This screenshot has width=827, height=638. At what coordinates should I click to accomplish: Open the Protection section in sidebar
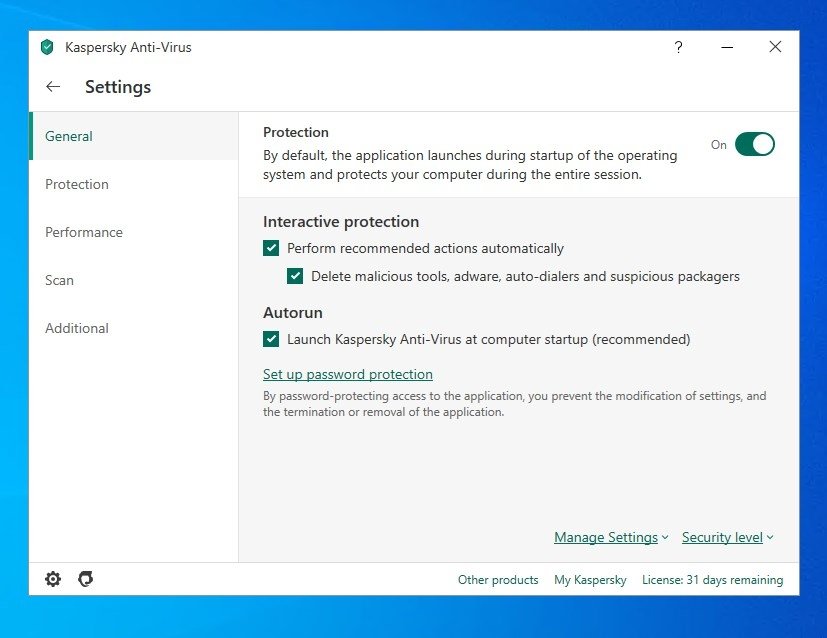[x=134, y=184]
